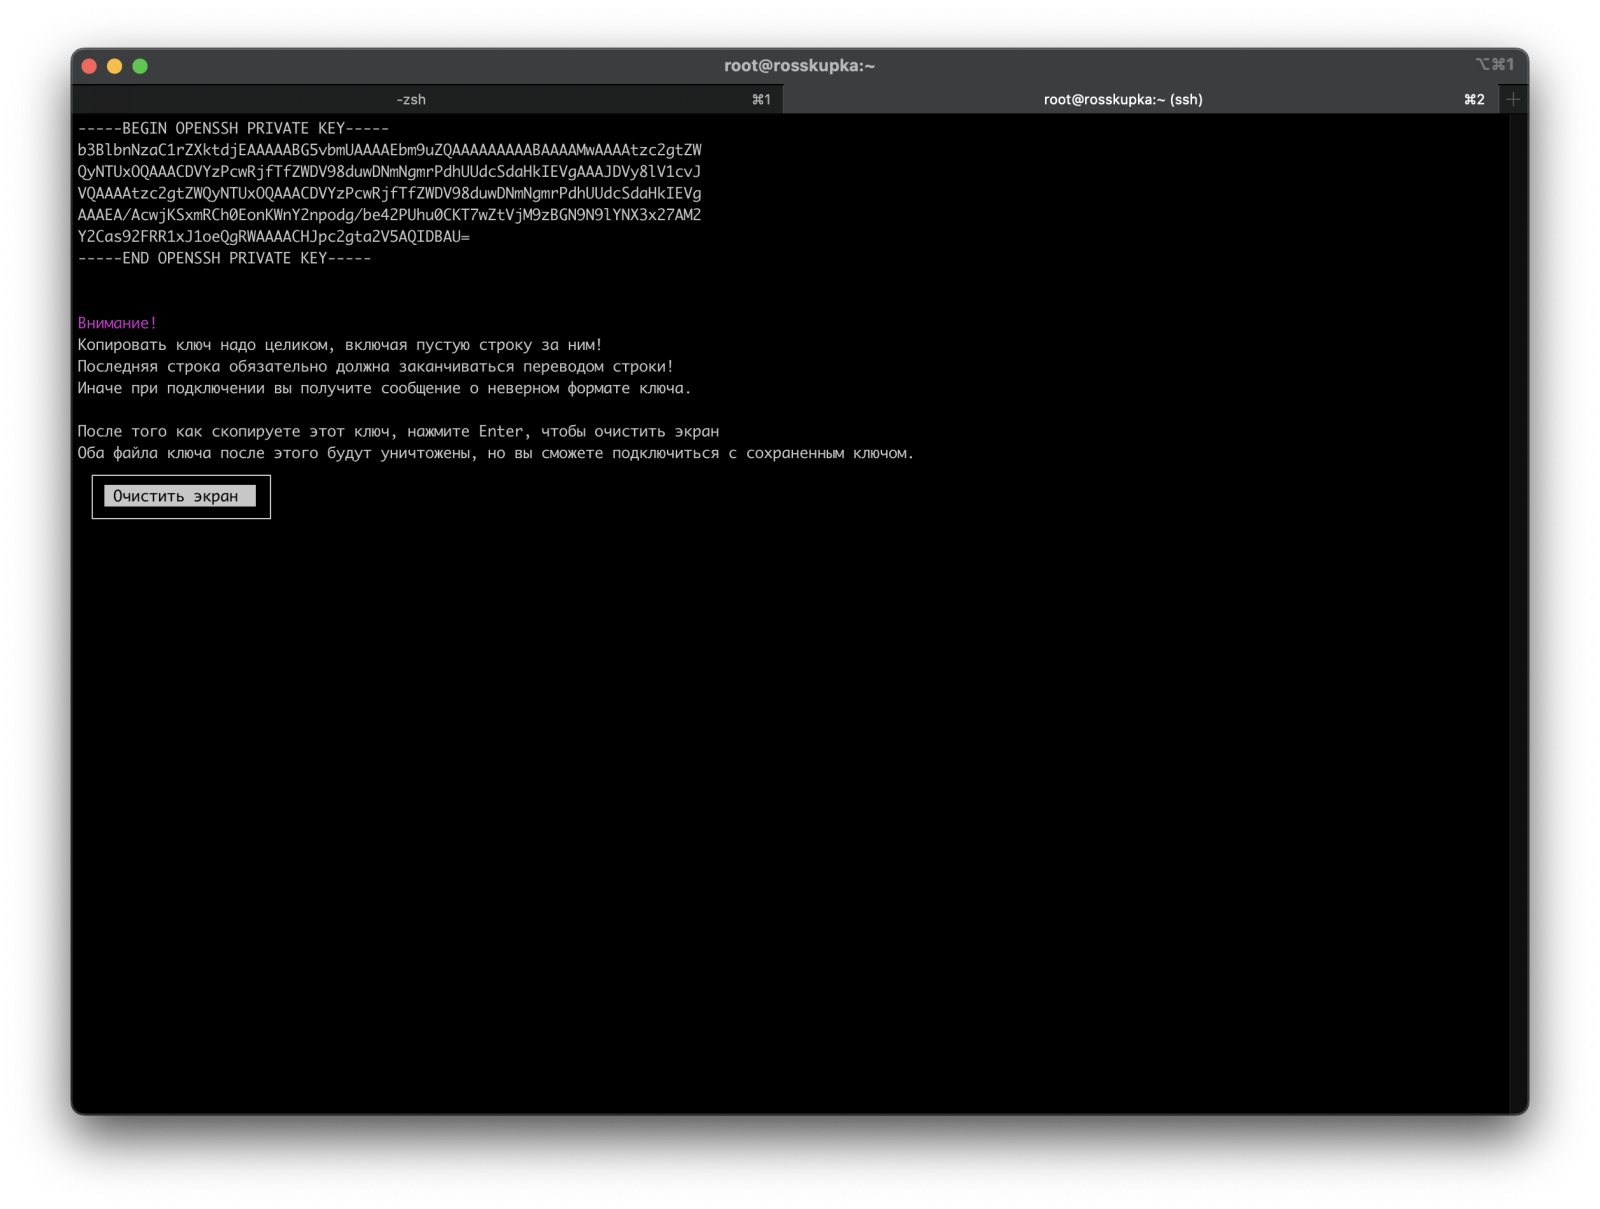Click the BEGIN OPENSSH PRIVATE KEY line
This screenshot has height=1209, width=1600.
[233, 128]
